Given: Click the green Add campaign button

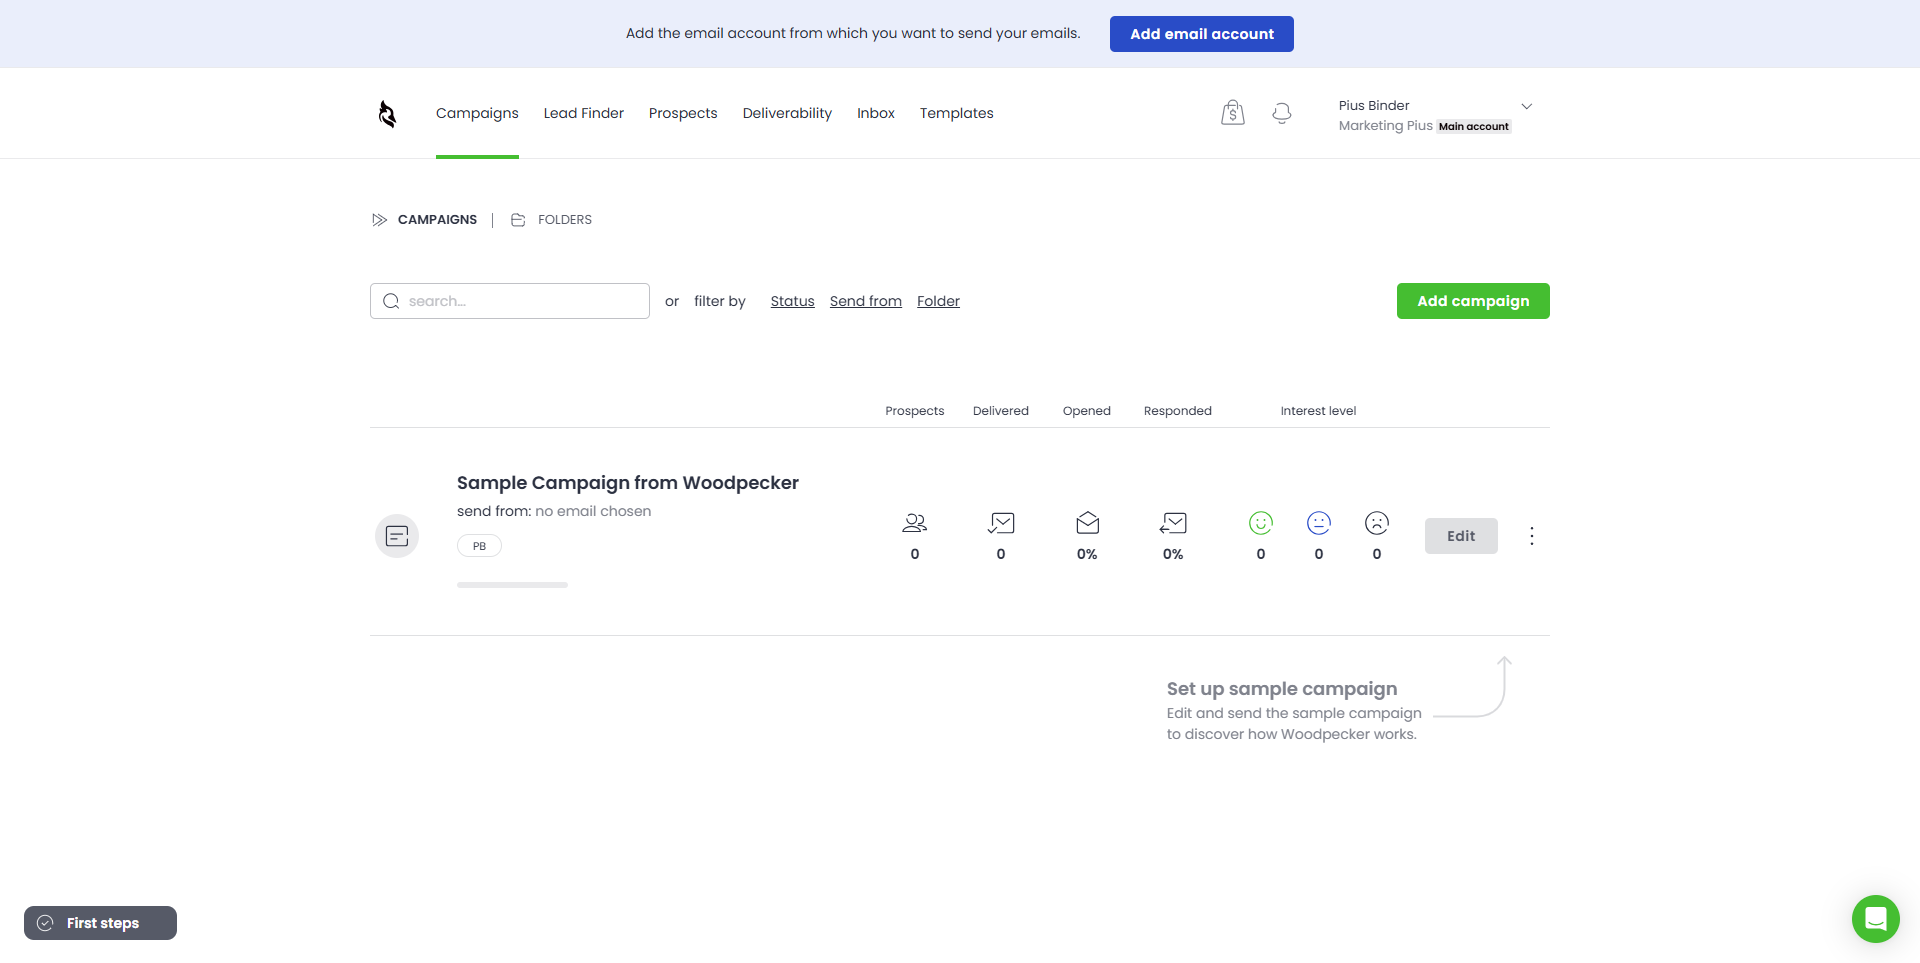Looking at the screenshot, I should pyautogui.click(x=1472, y=301).
